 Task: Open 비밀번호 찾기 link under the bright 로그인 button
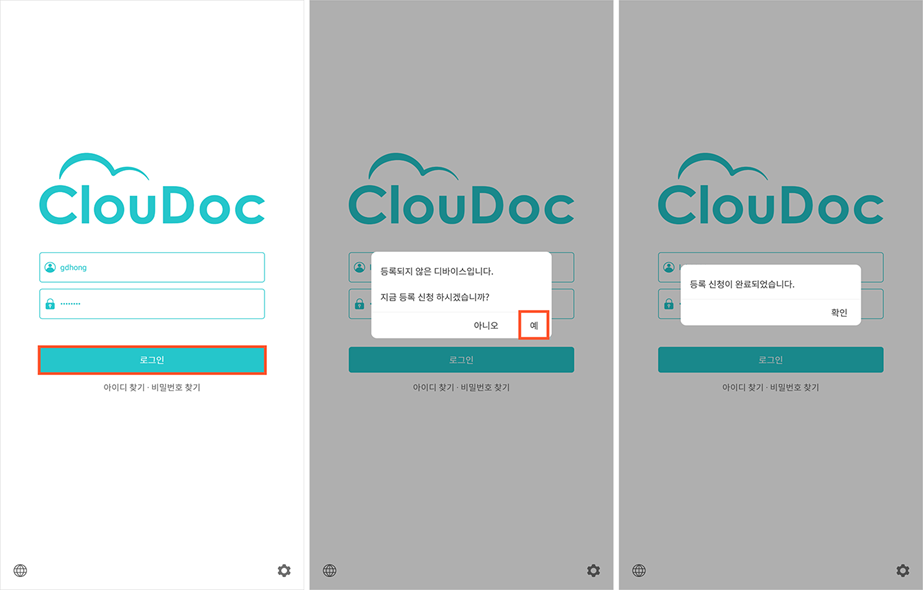(x=176, y=387)
